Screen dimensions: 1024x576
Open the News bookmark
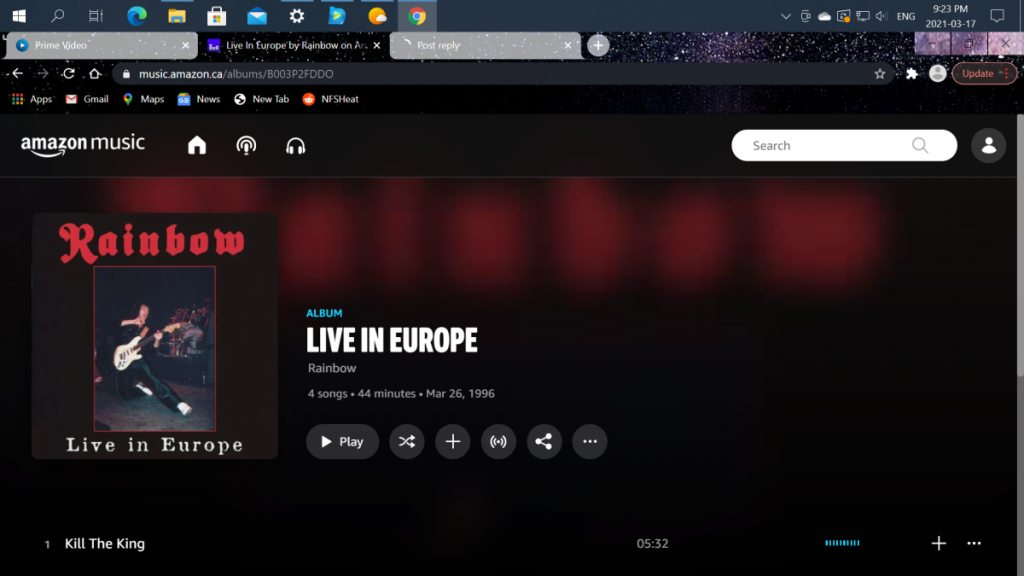[199, 99]
